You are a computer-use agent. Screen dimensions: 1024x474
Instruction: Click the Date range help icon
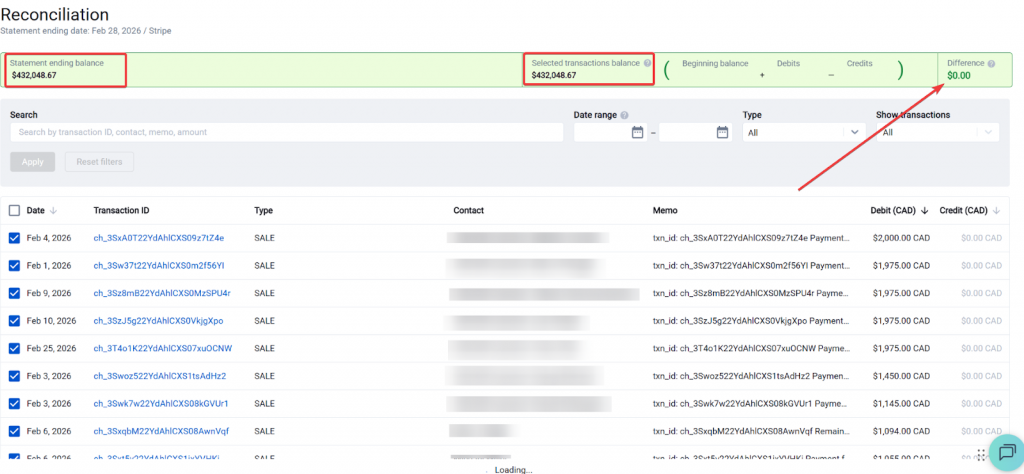624,115
